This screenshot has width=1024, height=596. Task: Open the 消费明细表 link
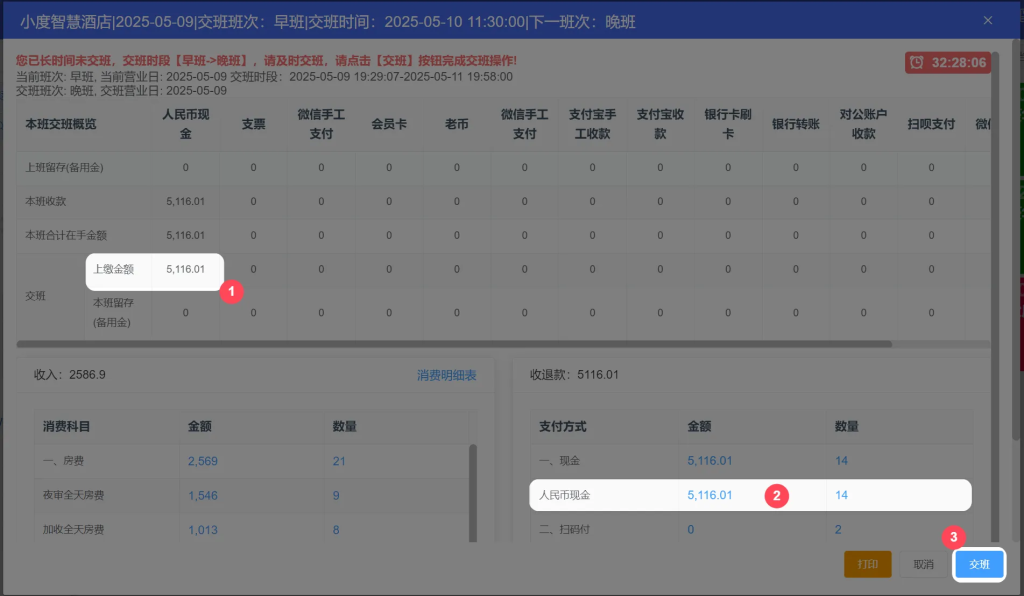click(446, 375)
